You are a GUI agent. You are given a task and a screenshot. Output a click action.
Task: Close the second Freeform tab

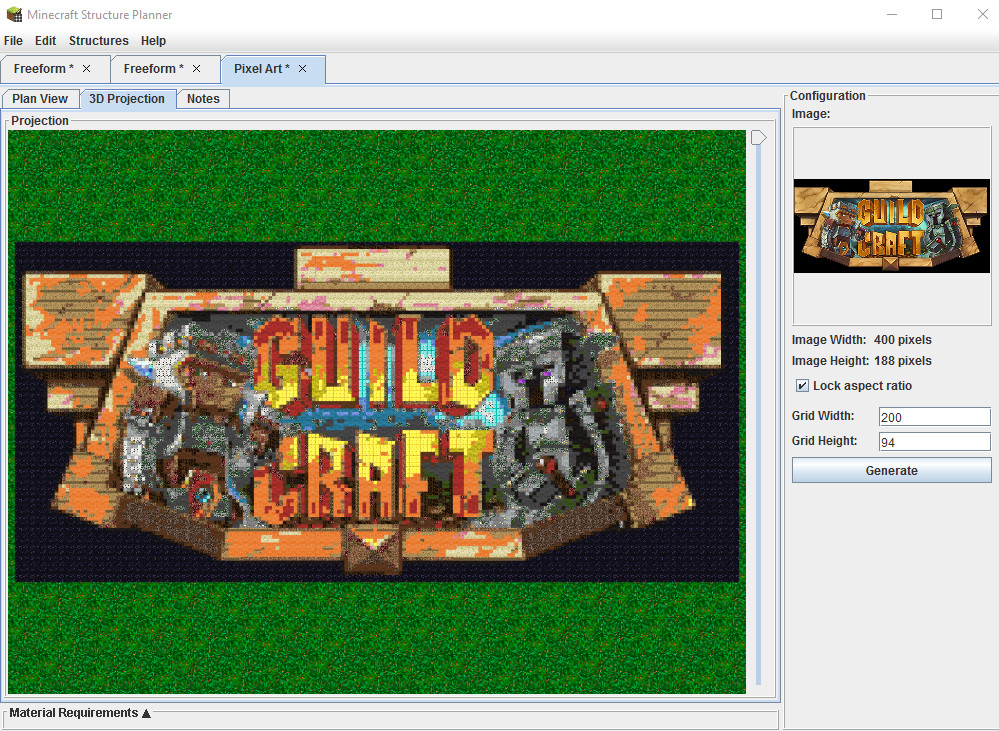click(197, 69)
